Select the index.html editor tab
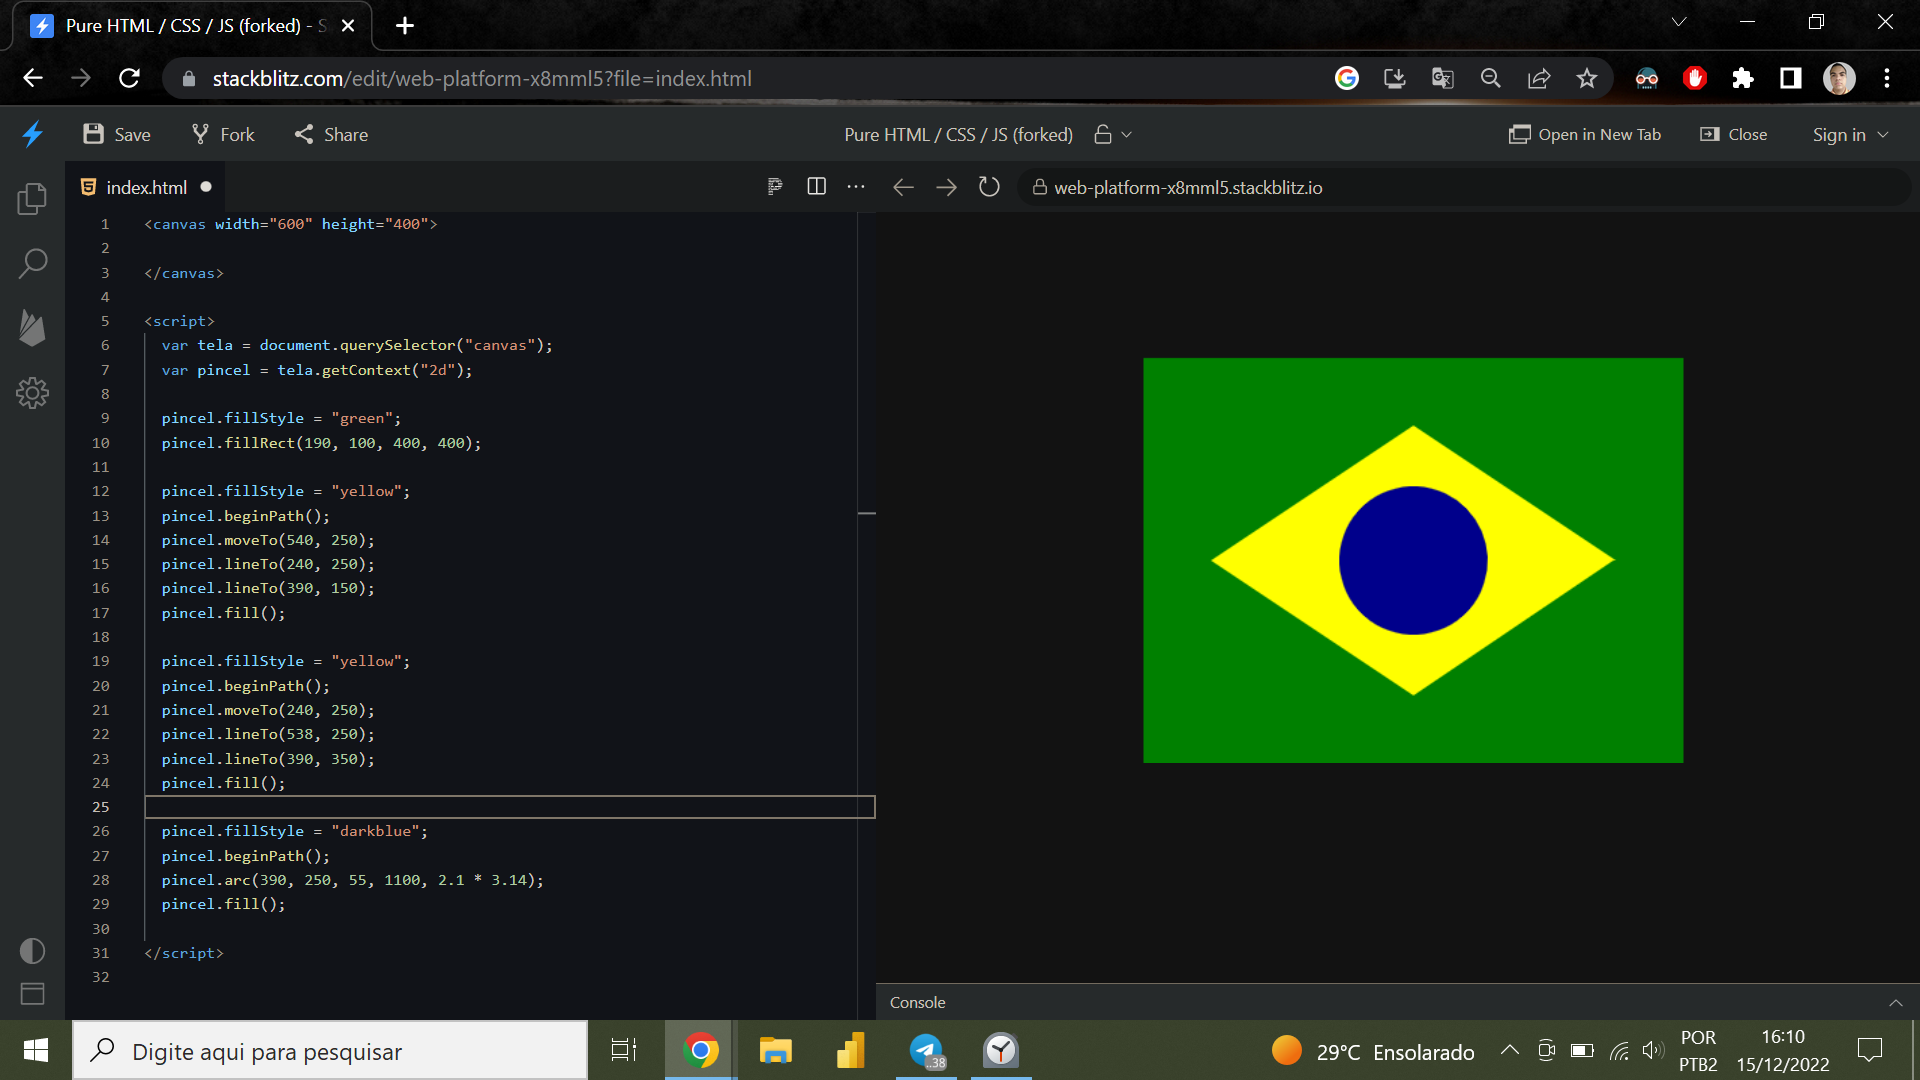This screenshot has height=1080, width=1920. (x=146, y=187)
